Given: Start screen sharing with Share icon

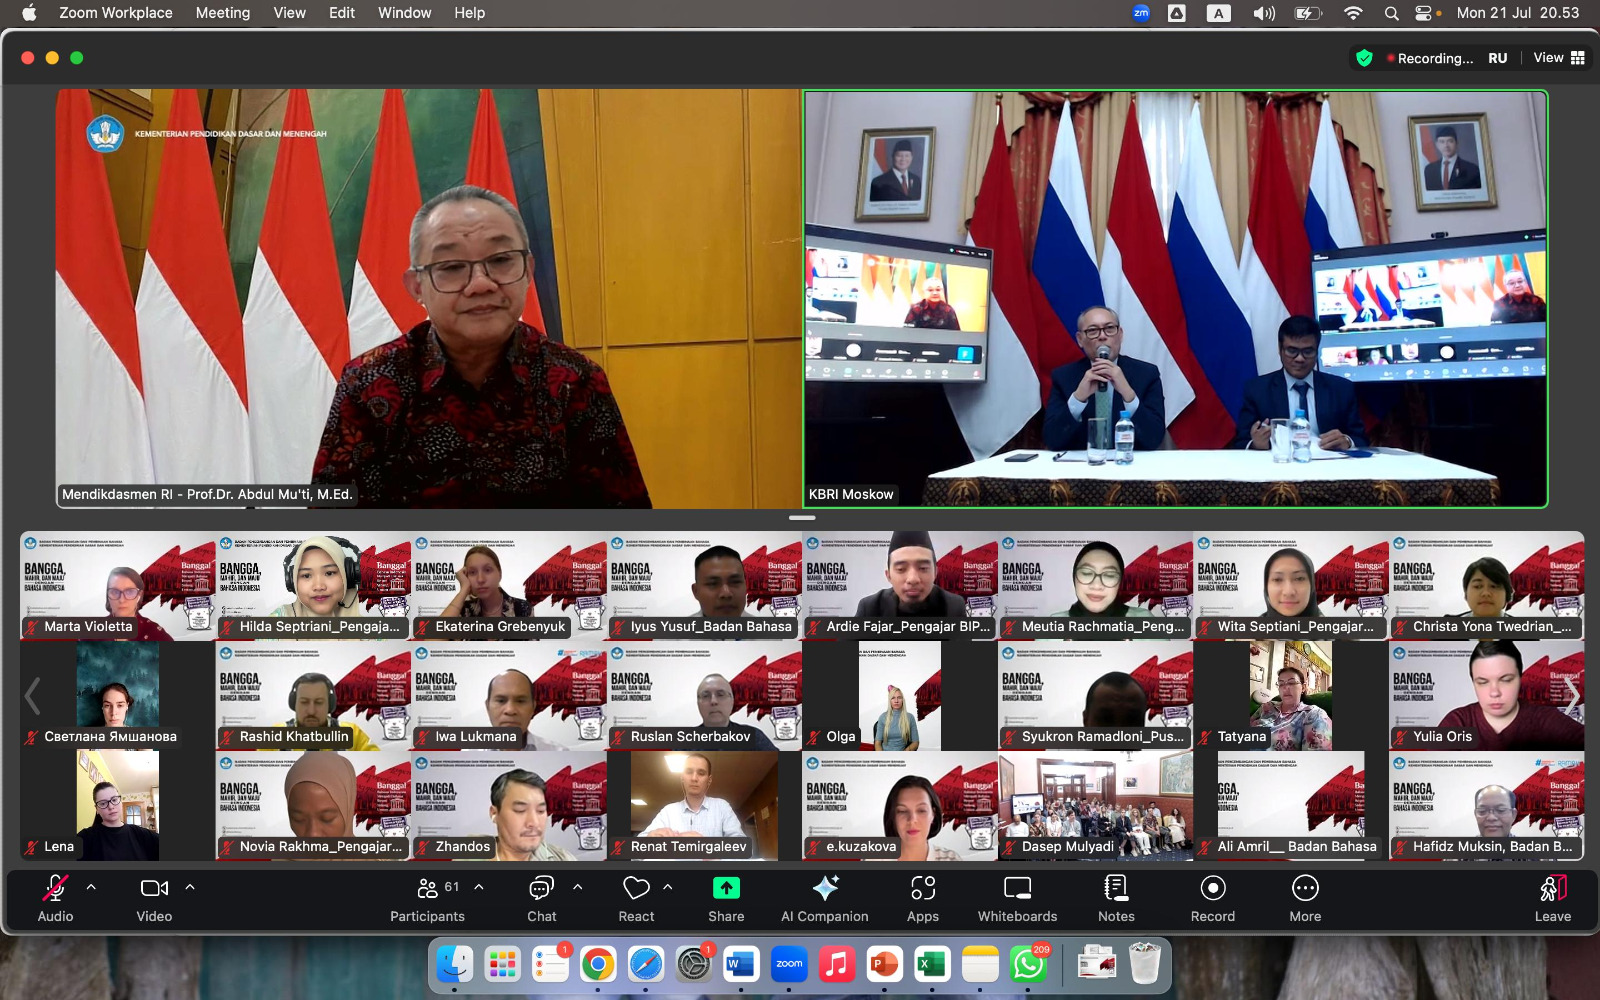Looking at the screenshot, I should click(726, 889).
